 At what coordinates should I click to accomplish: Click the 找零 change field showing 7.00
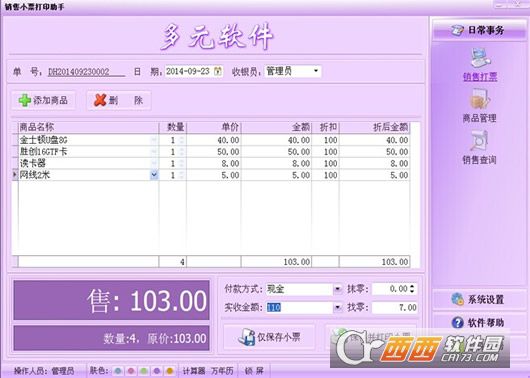394,307
